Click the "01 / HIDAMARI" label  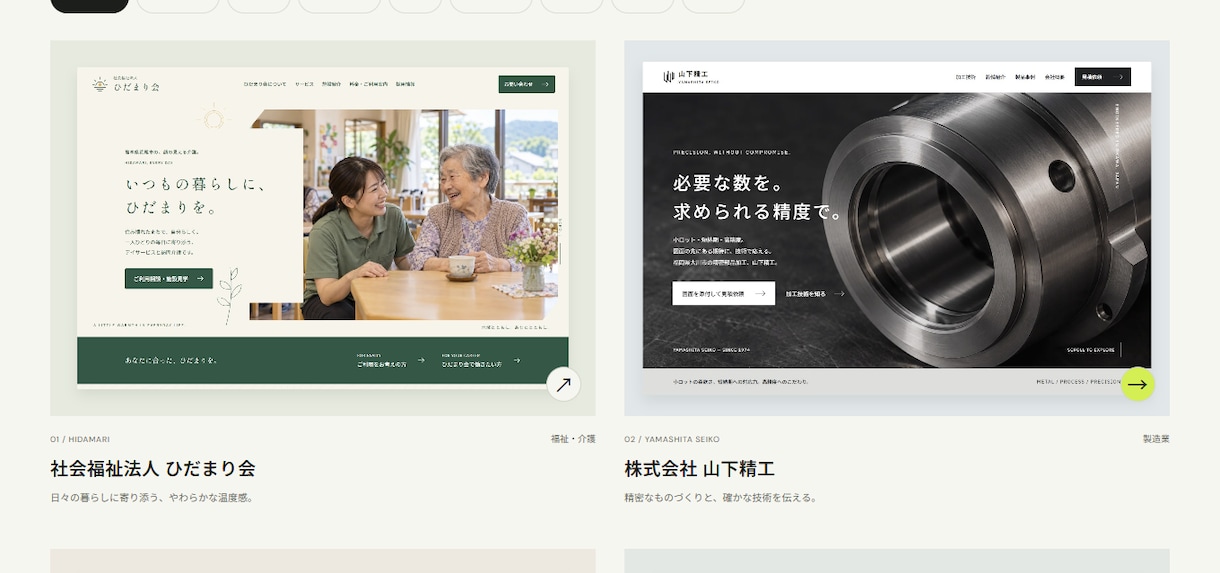point(80,439)
